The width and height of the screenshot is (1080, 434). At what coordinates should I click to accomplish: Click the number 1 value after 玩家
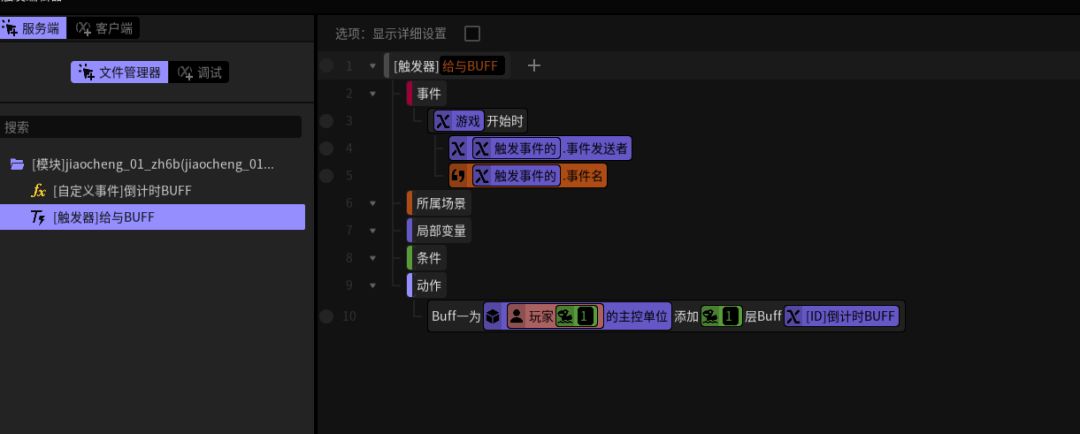tap(585, 316)
